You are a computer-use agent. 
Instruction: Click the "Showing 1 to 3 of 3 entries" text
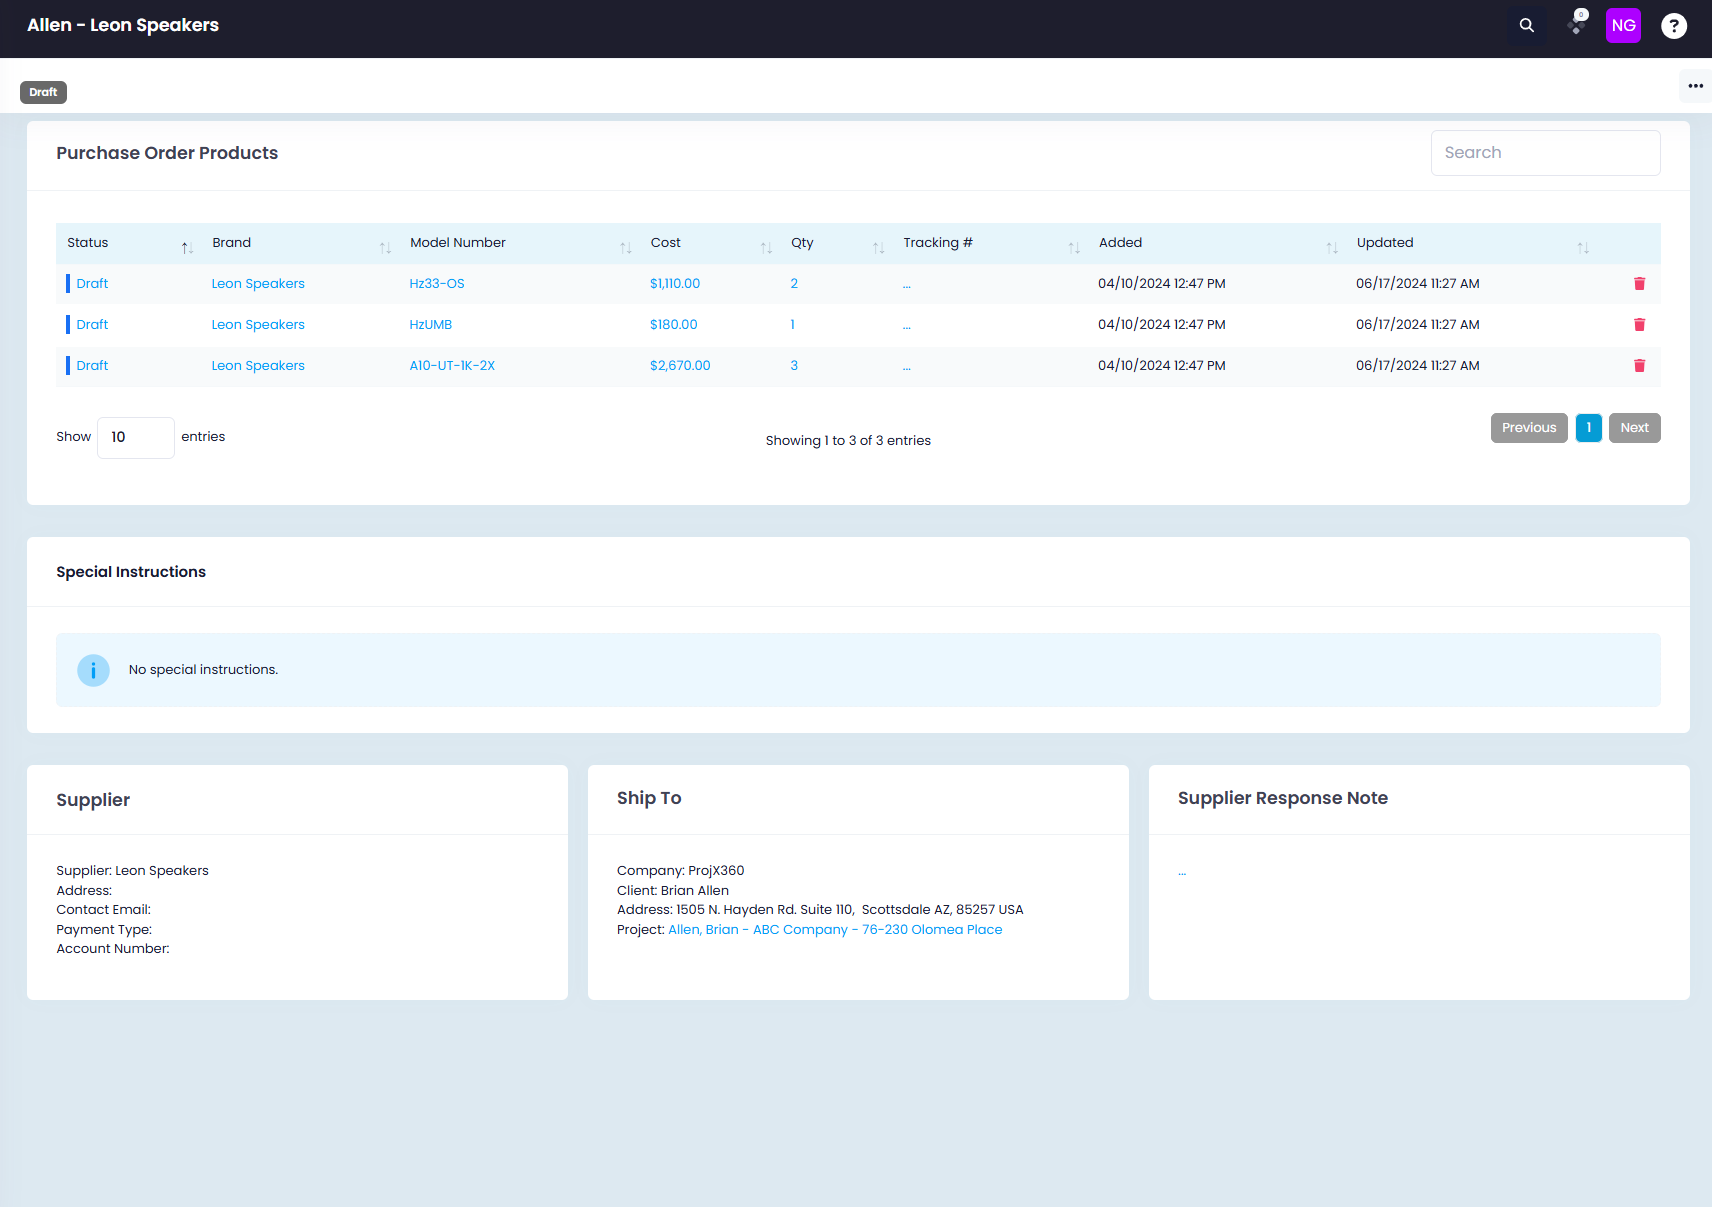[848, 441]
